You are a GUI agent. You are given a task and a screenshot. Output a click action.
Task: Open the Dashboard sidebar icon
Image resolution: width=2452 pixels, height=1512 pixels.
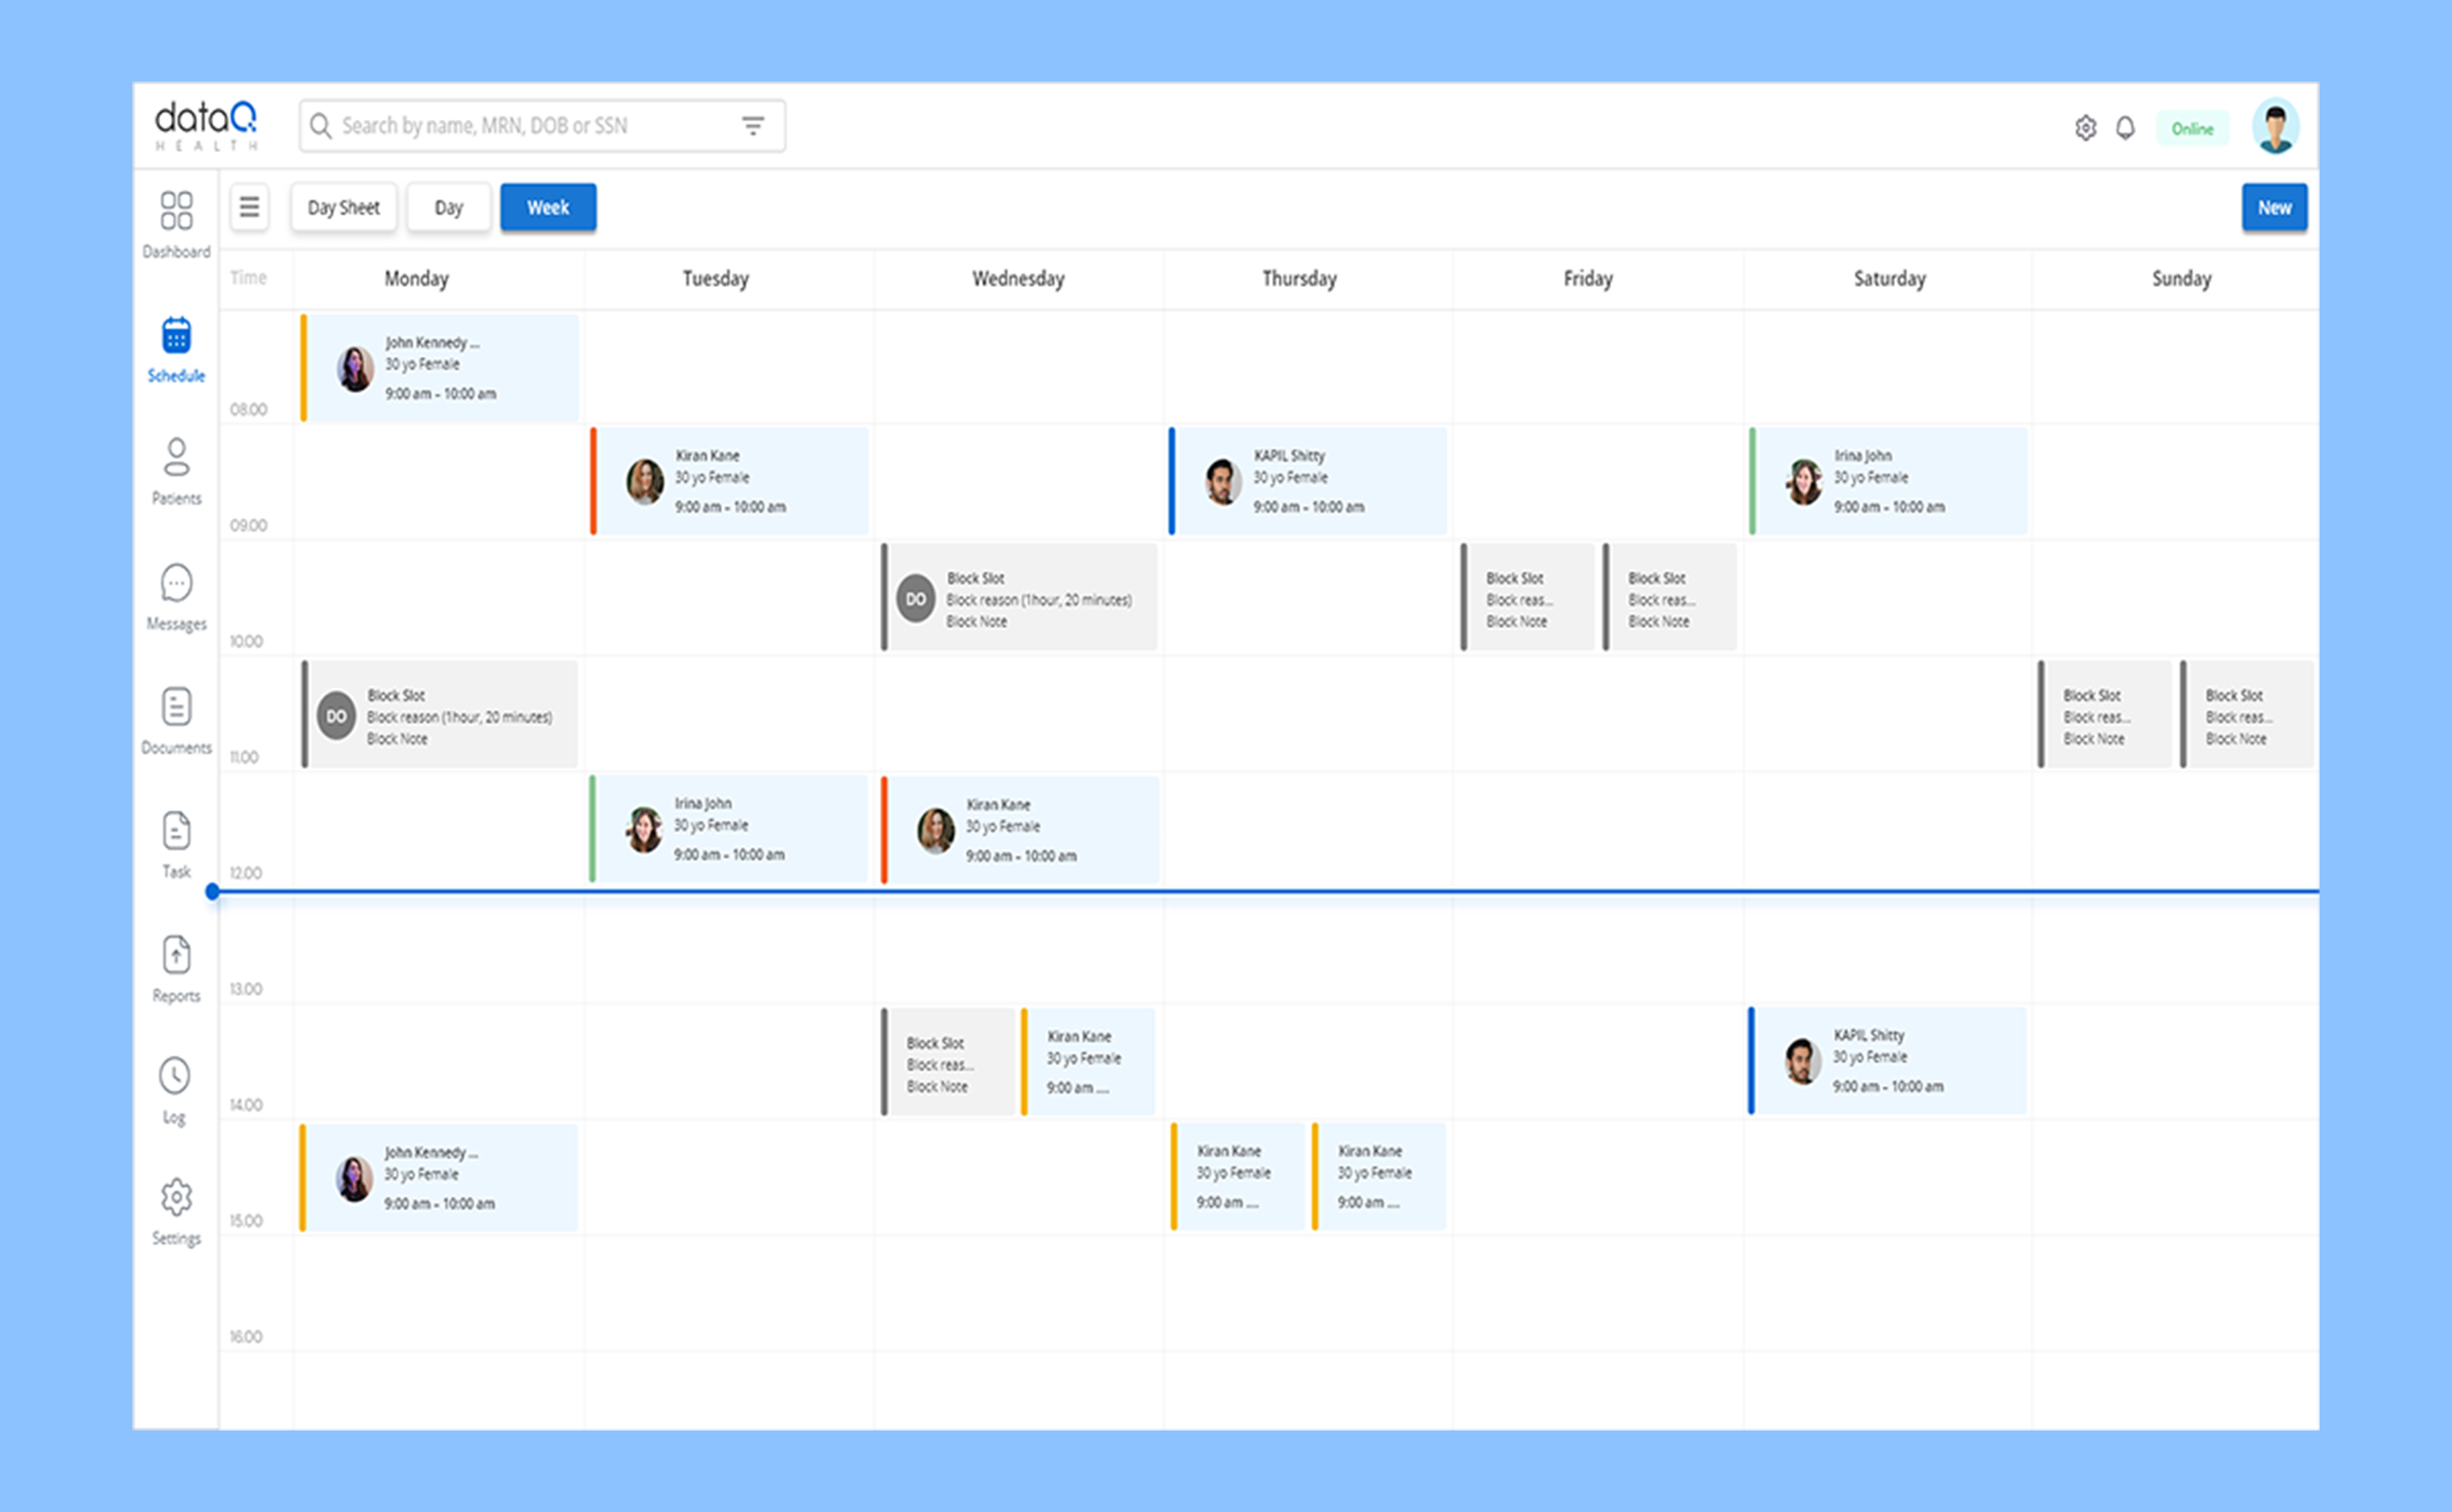pos(176,212)
